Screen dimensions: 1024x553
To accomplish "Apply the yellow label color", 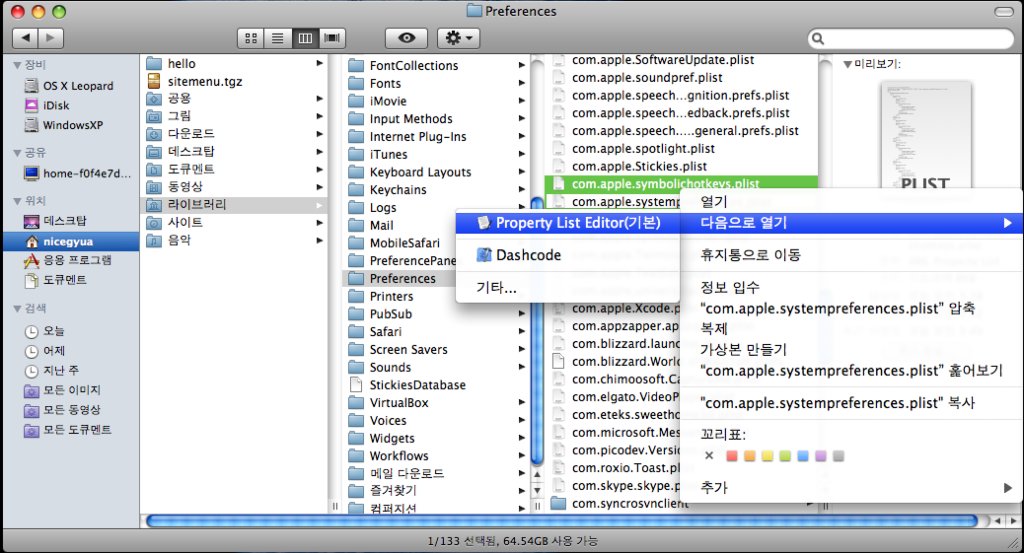I will (767, 456).
